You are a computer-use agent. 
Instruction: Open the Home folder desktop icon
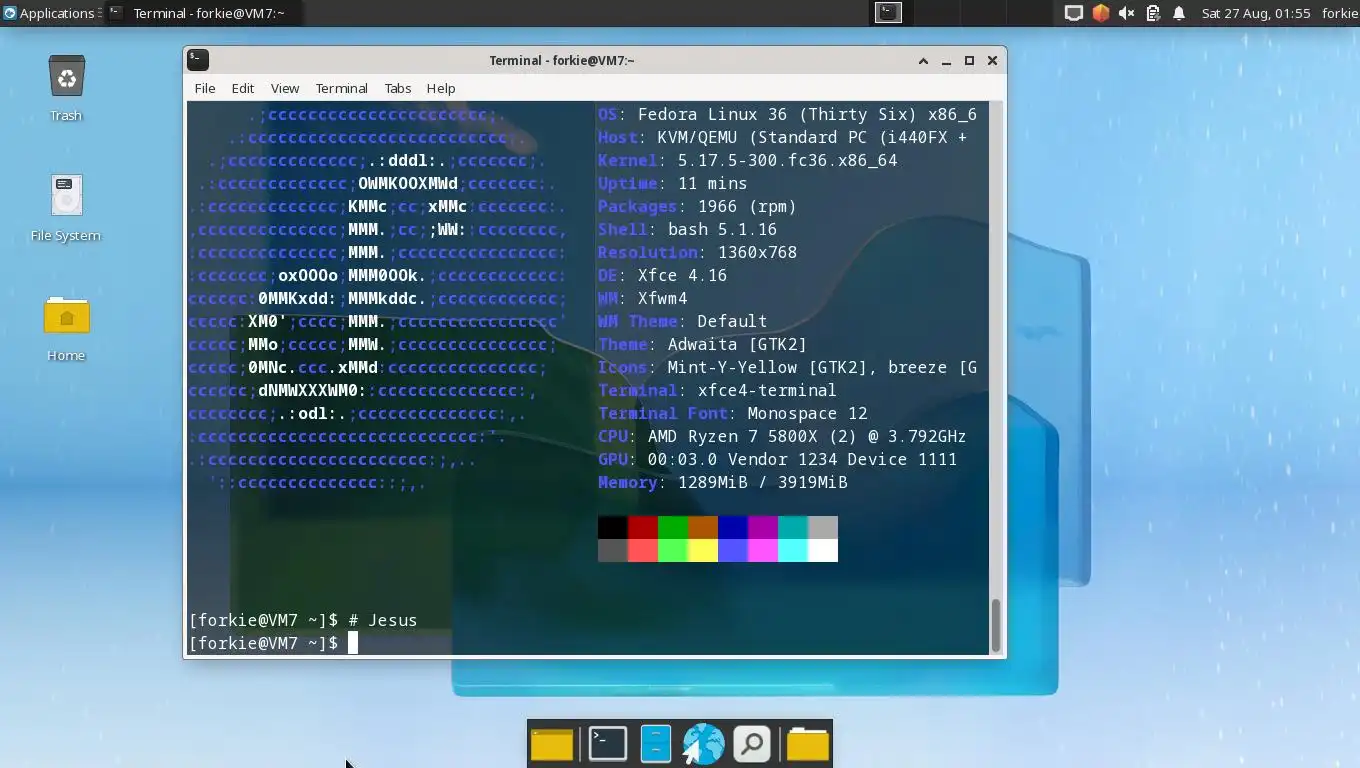pos(66,316)
